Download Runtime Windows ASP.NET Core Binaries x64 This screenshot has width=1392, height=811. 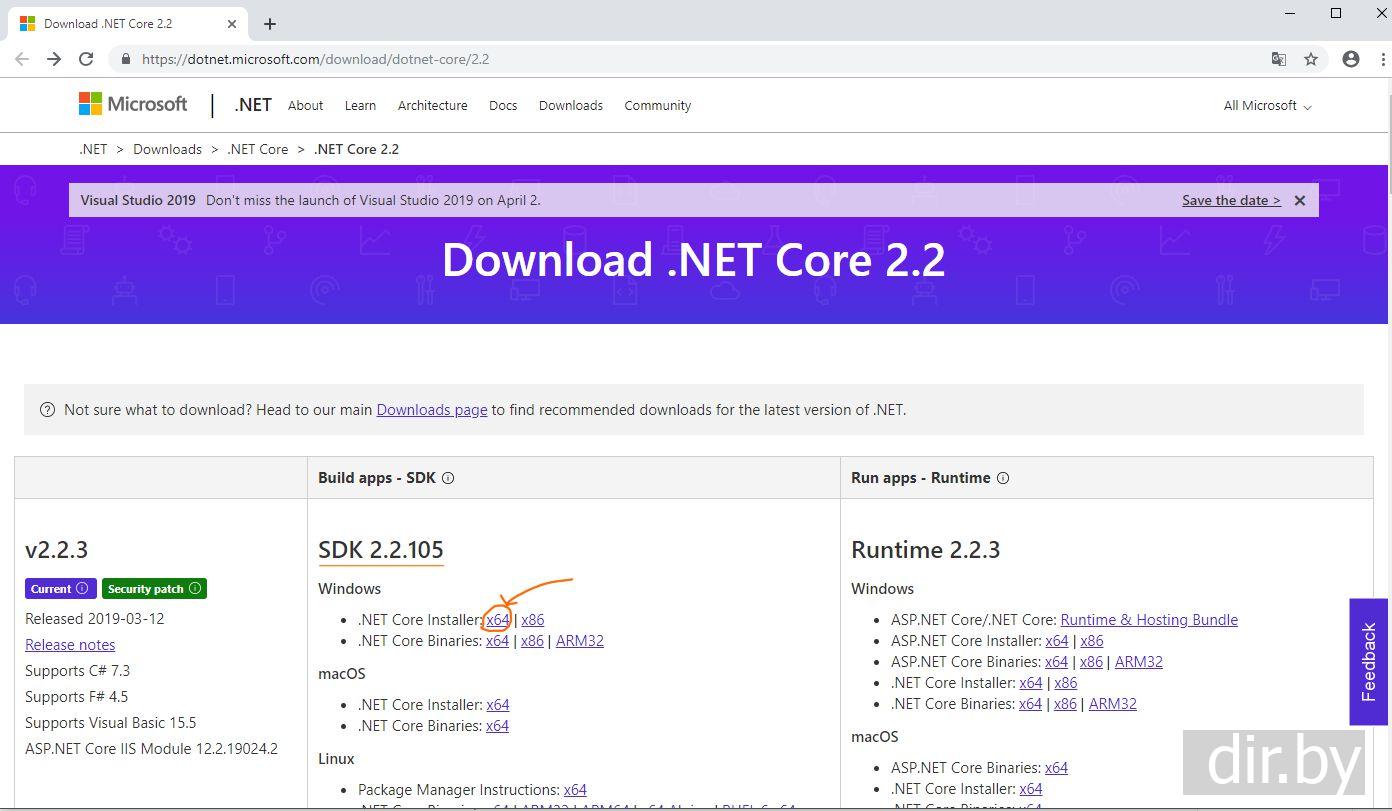pyautogui.click(x=1056, y=662)
